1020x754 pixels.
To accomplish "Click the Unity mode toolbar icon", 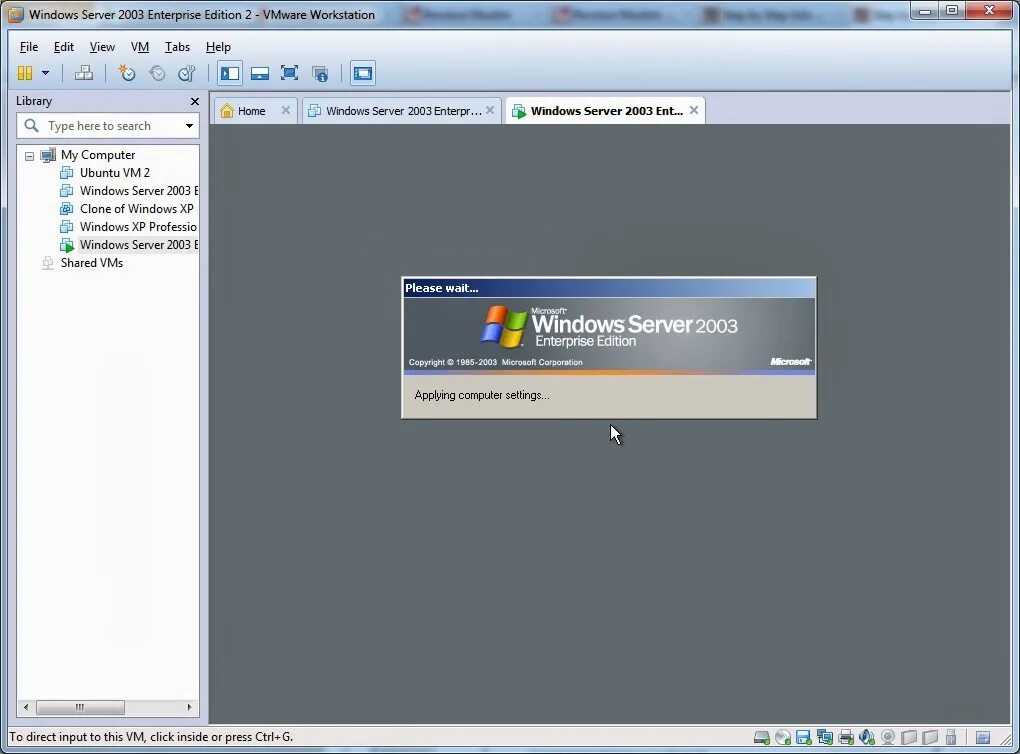I will coord(320,73).
